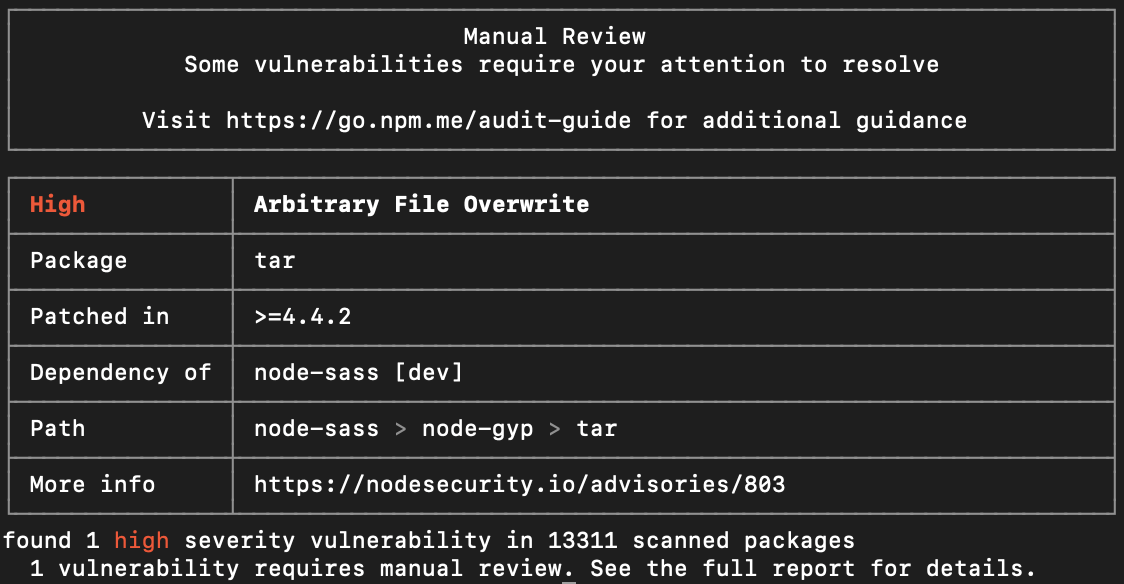Open the nodesecurity.io advisories/803 link
The height and width of the screenshot is (584, 1124).
pos(519,485)
